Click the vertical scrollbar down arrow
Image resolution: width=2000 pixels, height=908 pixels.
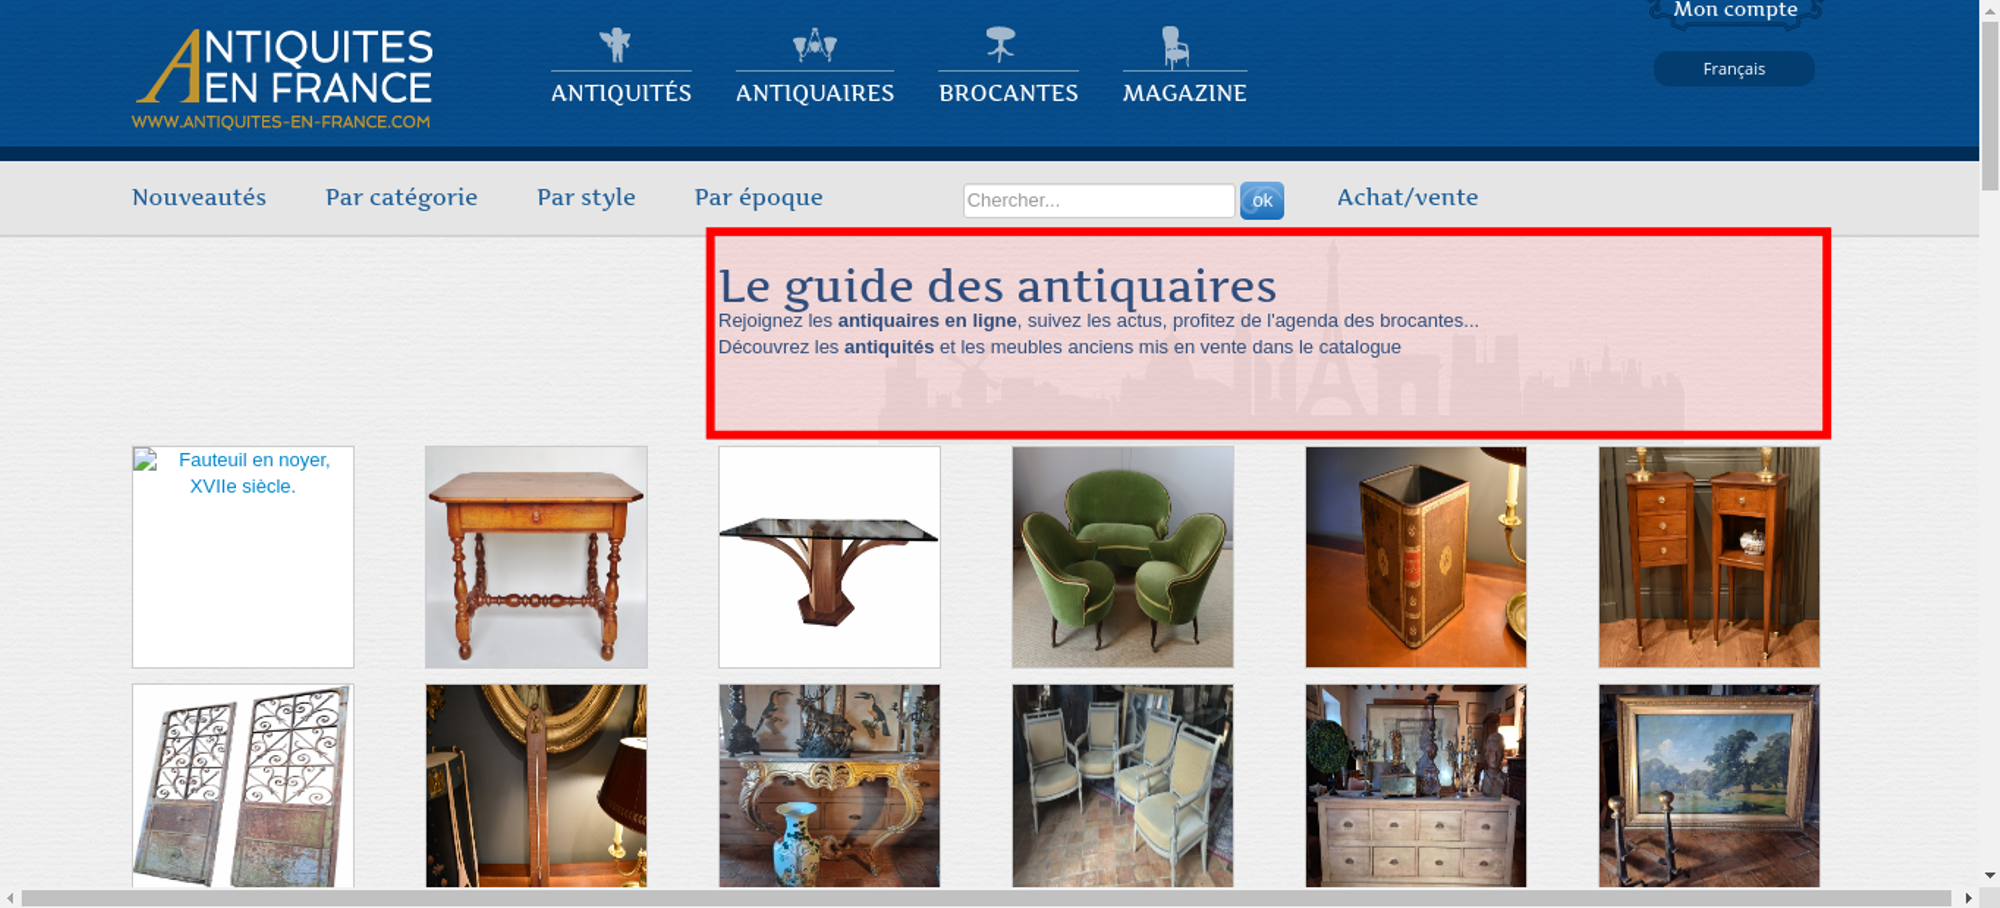[1989, 875]
